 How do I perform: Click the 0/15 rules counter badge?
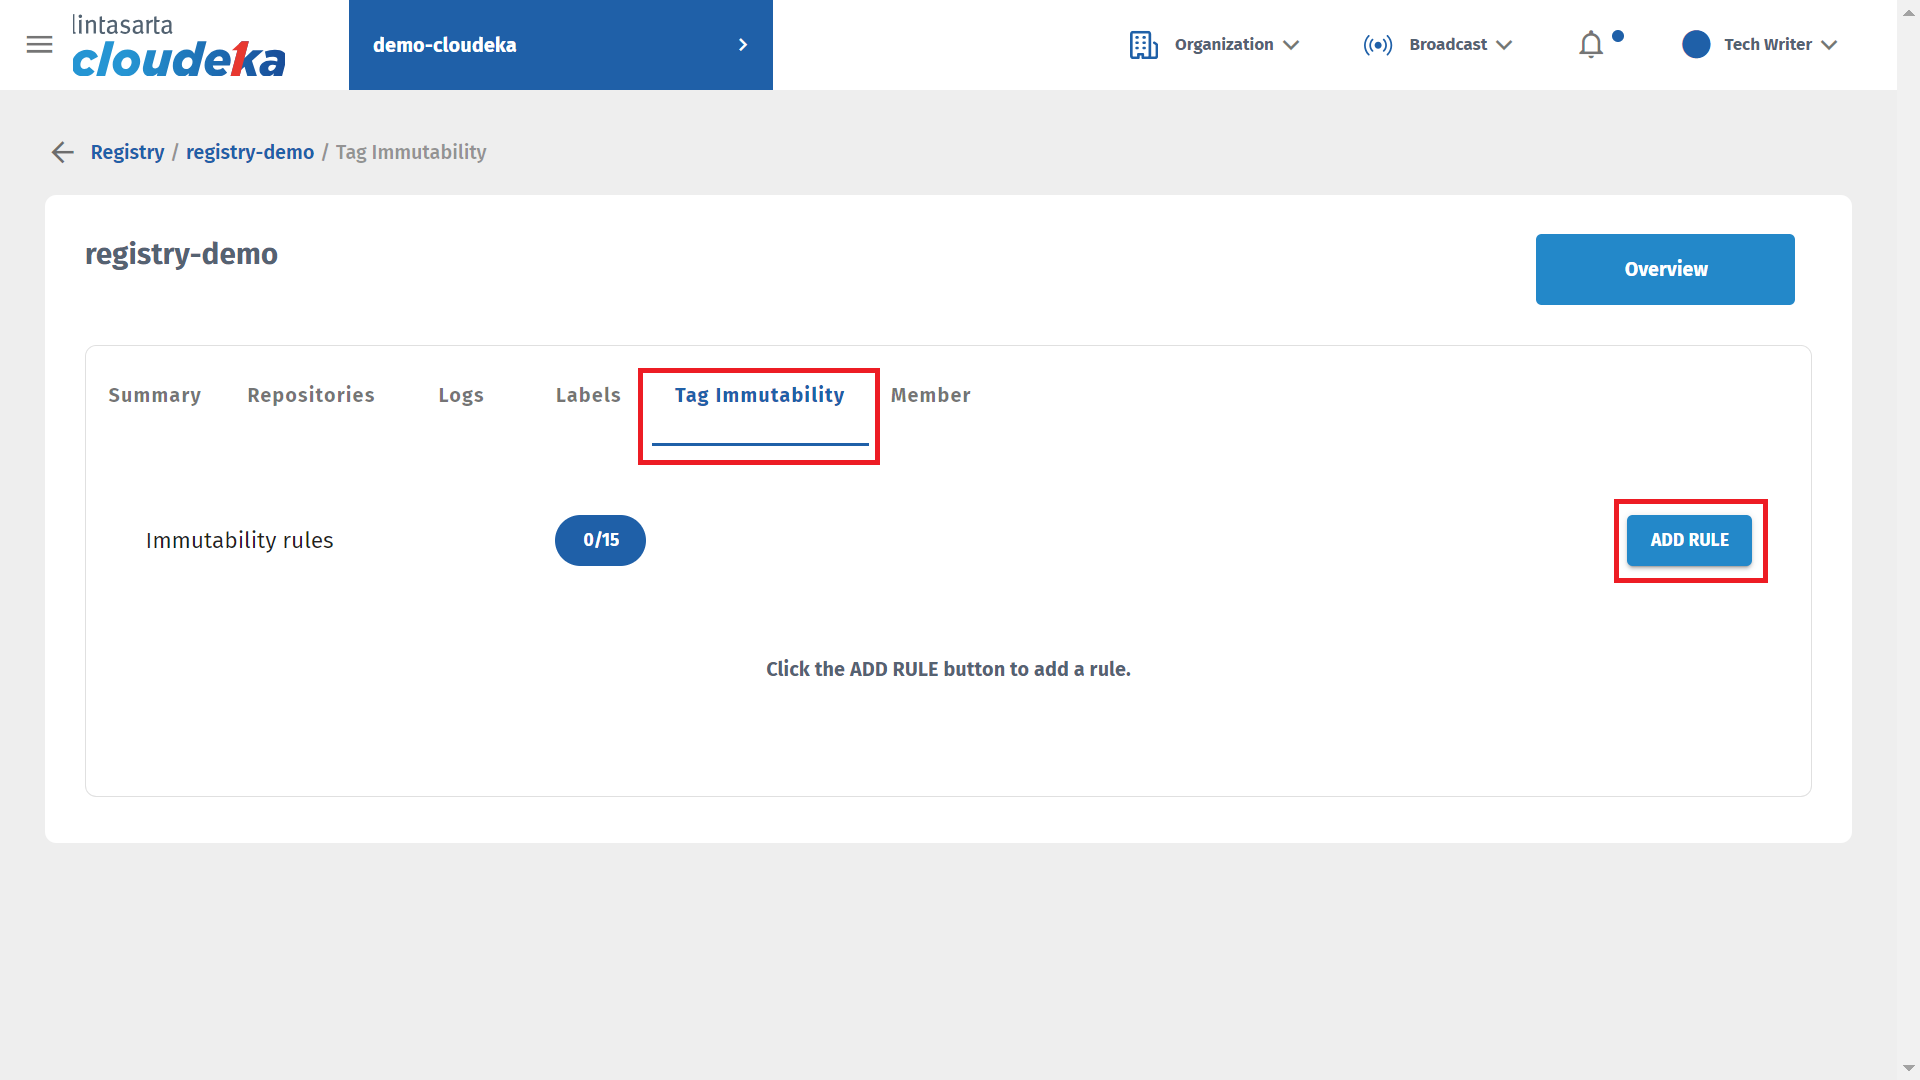pyautogui.click(x=600, y=540)
